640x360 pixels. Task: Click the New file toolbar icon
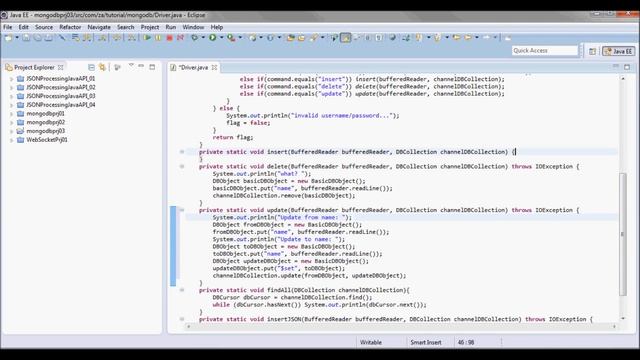click(x=8, y=38)
